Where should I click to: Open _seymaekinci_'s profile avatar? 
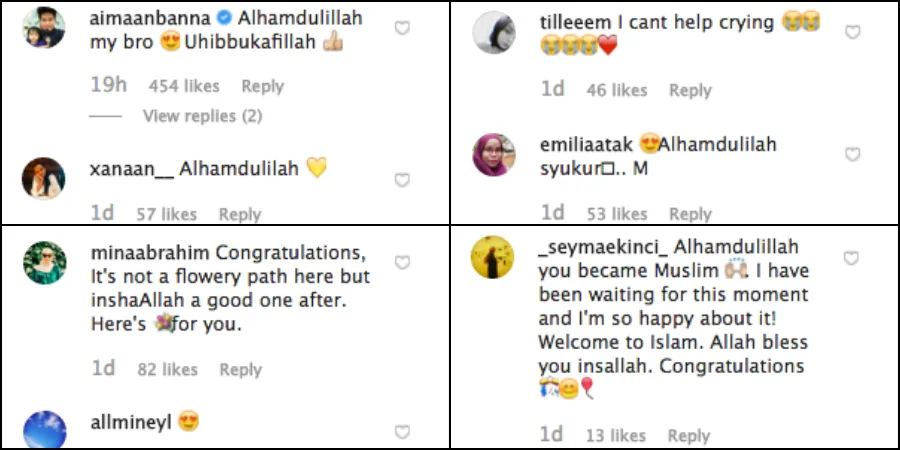[493, 258]
